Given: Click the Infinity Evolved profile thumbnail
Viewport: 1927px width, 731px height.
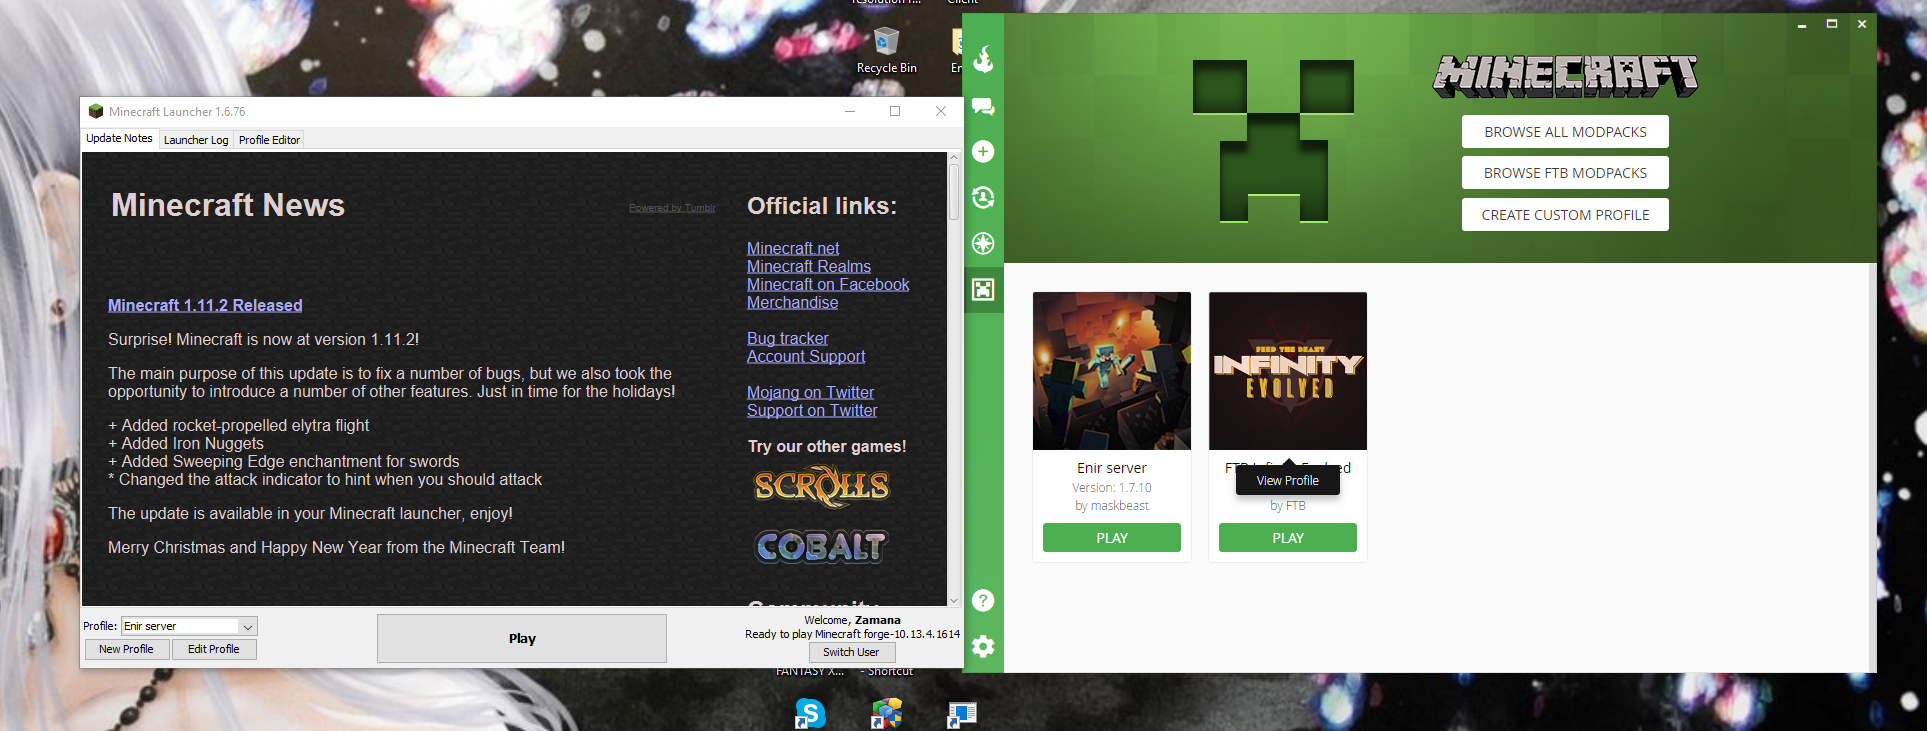Looking at the screenshot, I should [x=1288, y=371].
